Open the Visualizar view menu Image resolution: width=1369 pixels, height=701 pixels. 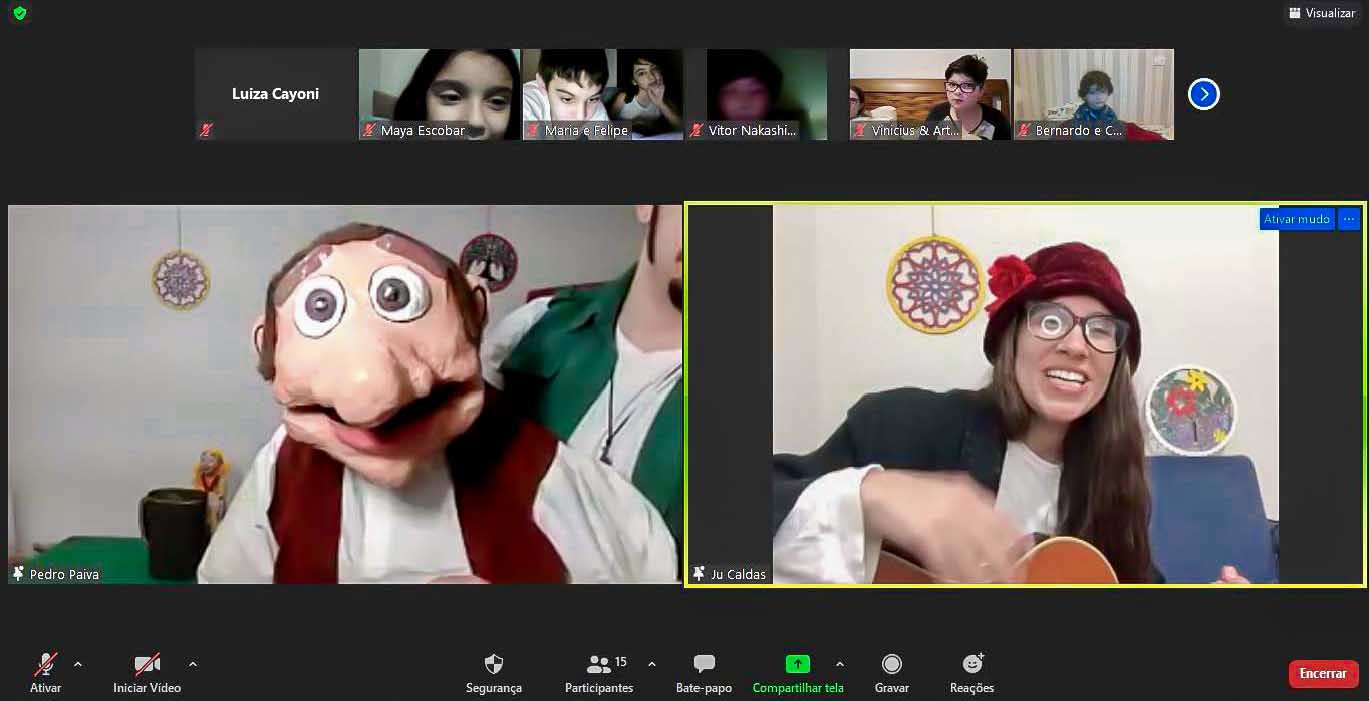tap(1321, 13)
